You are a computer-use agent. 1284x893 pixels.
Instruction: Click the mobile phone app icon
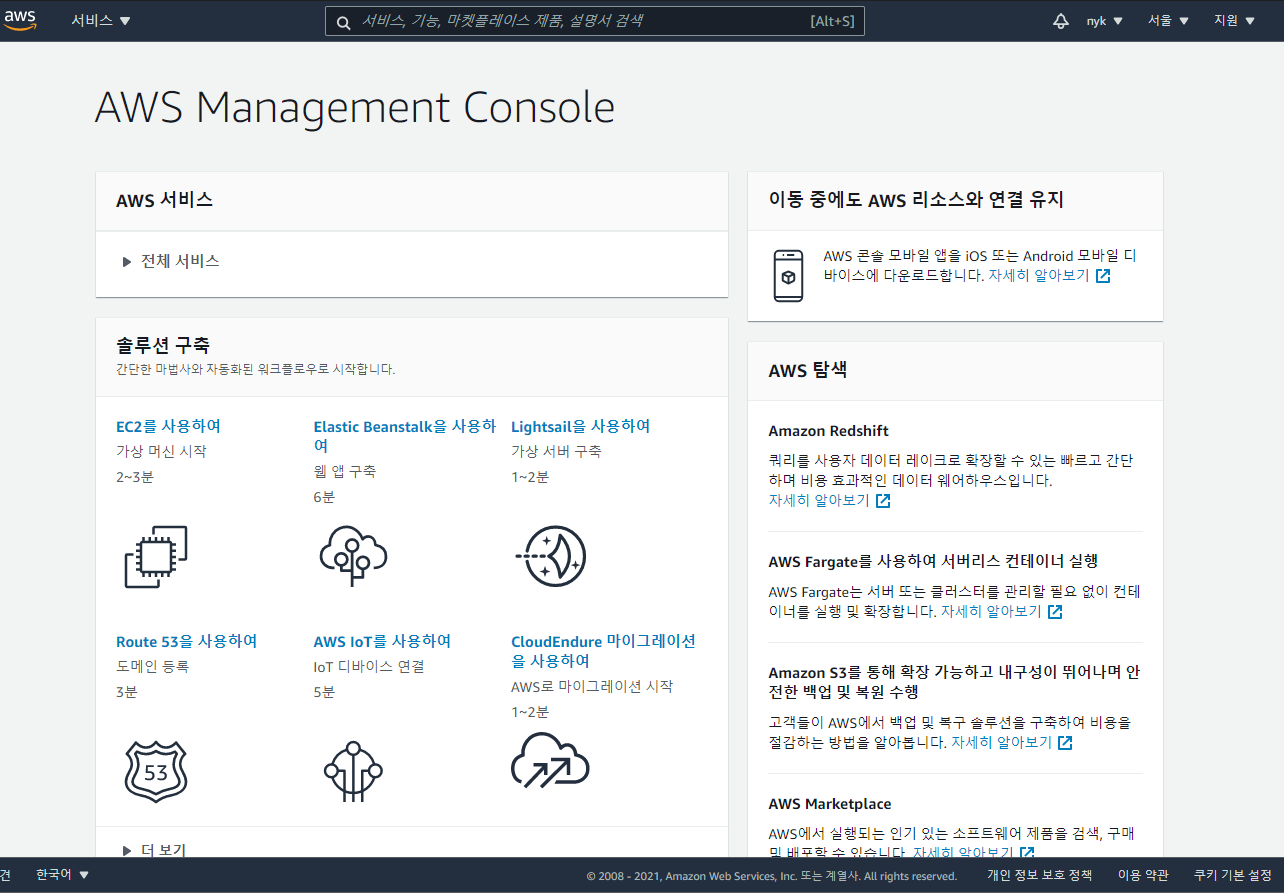[788, 275]
